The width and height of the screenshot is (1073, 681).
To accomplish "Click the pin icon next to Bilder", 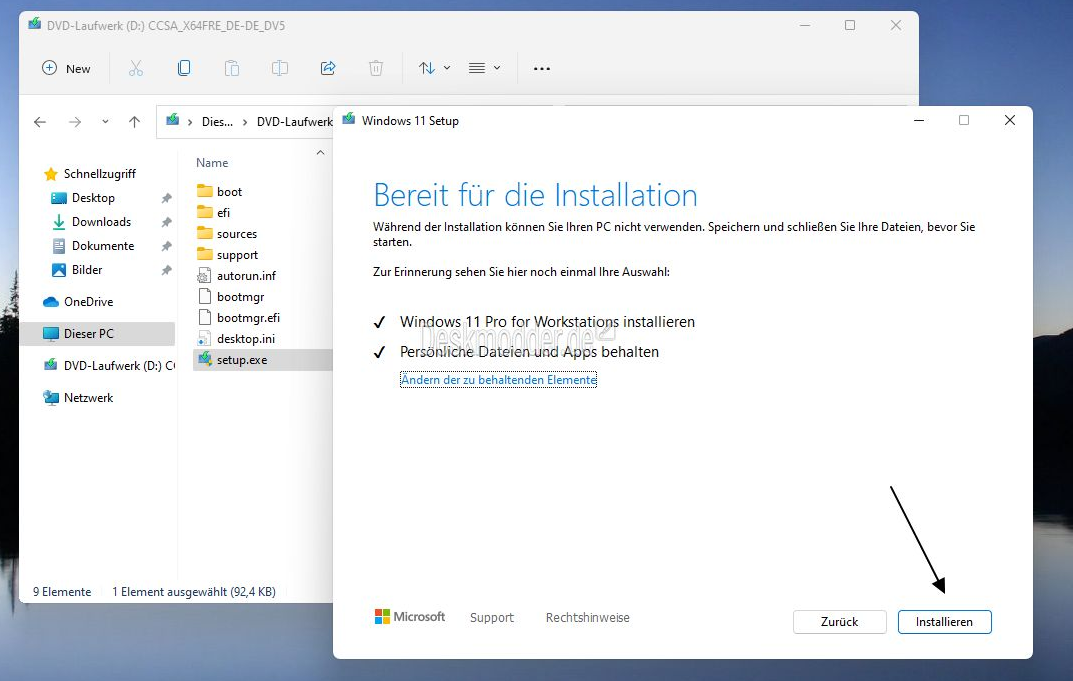I will (166, 270).
